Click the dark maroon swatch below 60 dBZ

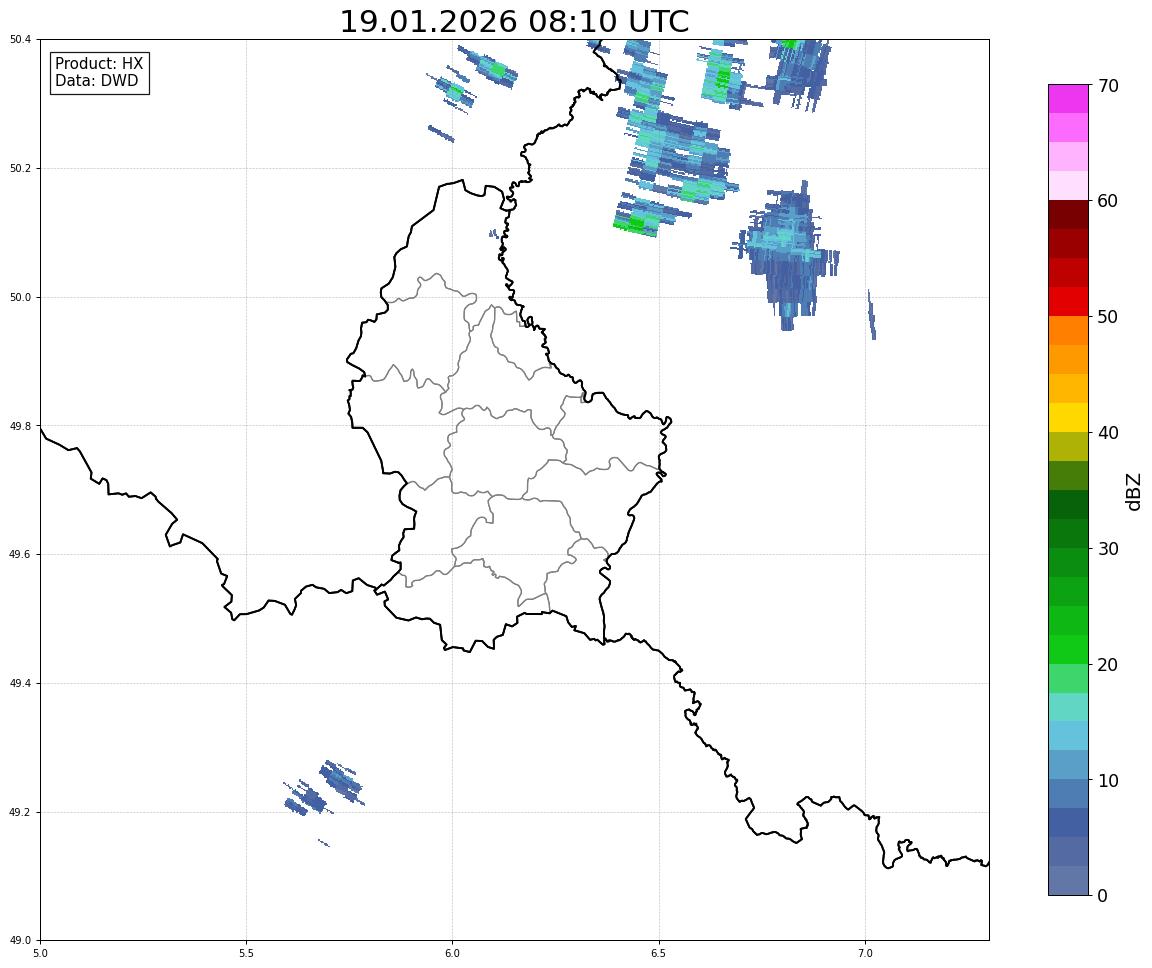point(1068,214)
